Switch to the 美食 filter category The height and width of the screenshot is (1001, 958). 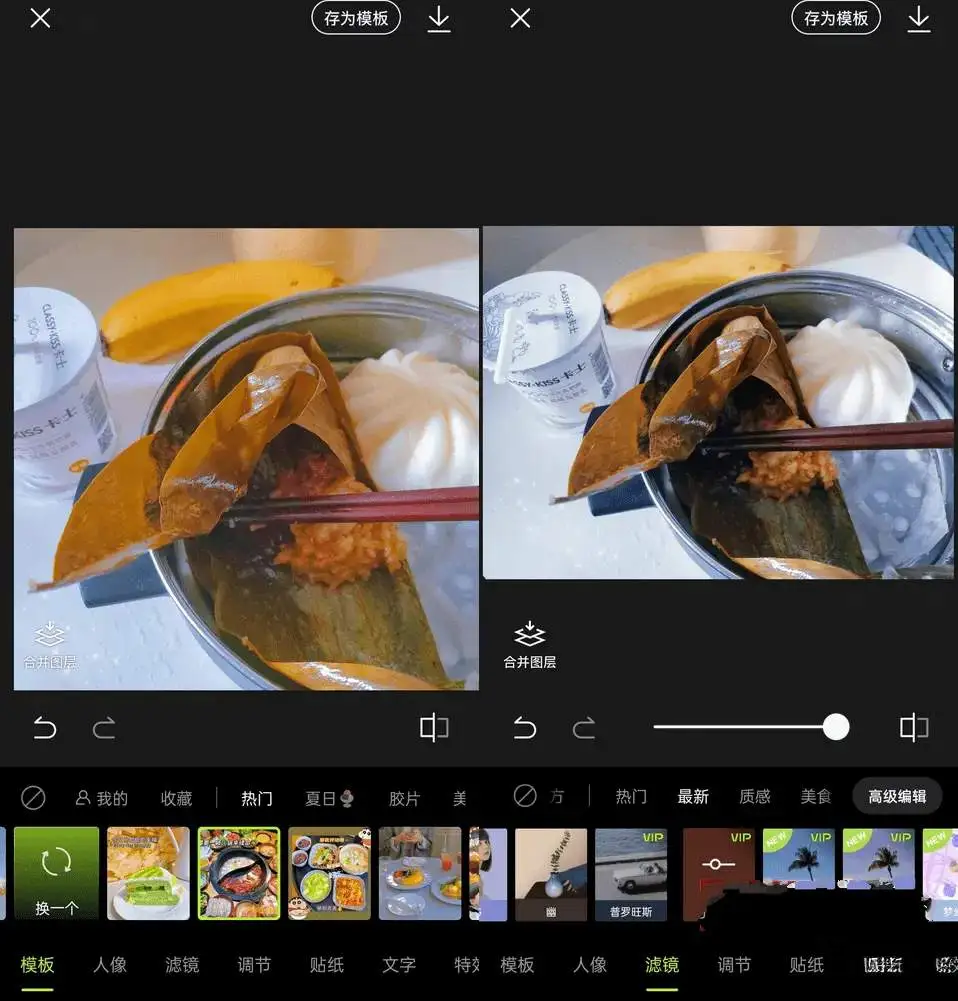point(815,796)
